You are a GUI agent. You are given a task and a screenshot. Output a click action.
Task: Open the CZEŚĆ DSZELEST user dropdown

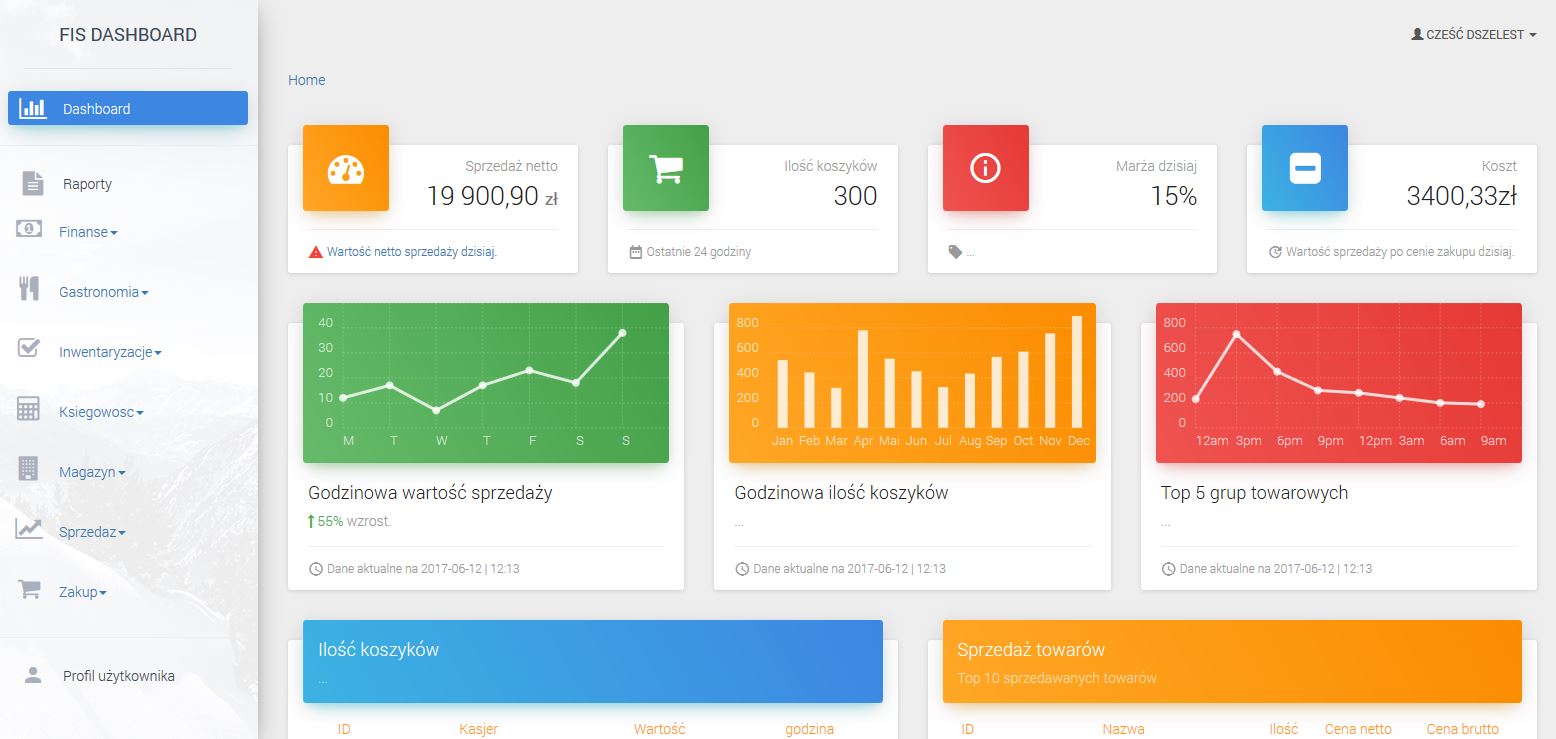tap(1473, 34)
